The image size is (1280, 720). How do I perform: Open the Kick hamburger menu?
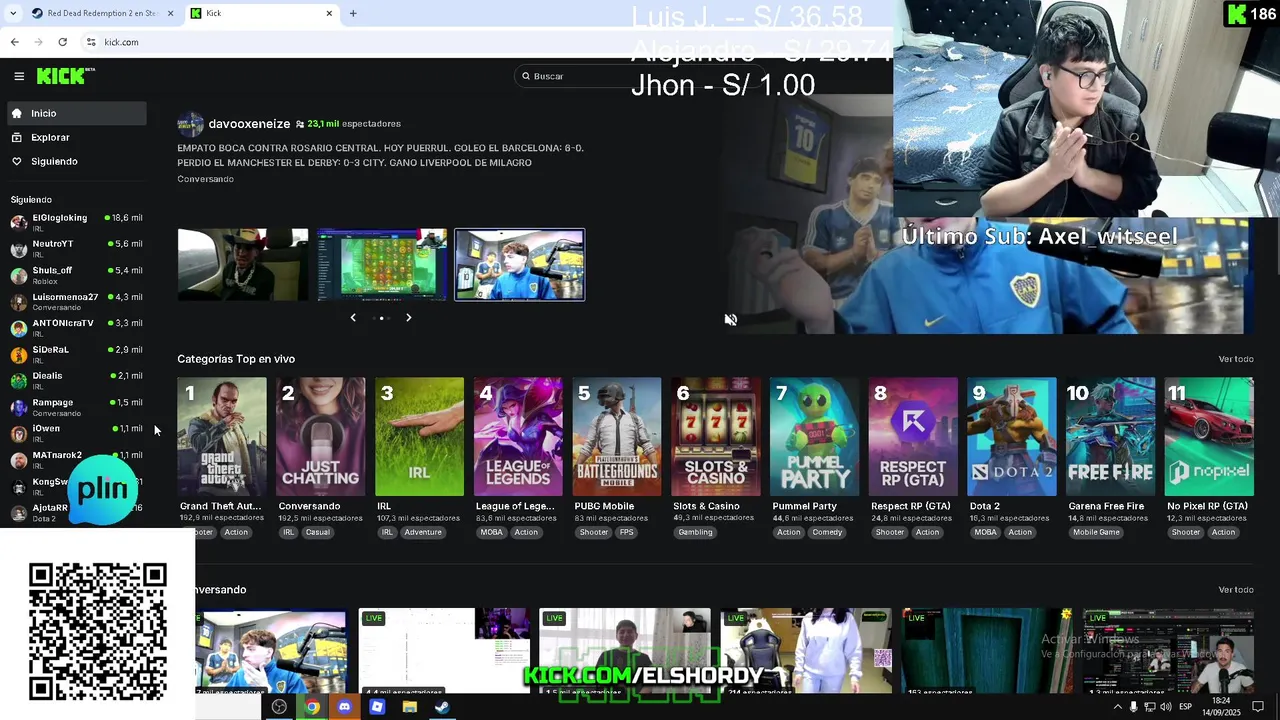[x=19, y=76]
